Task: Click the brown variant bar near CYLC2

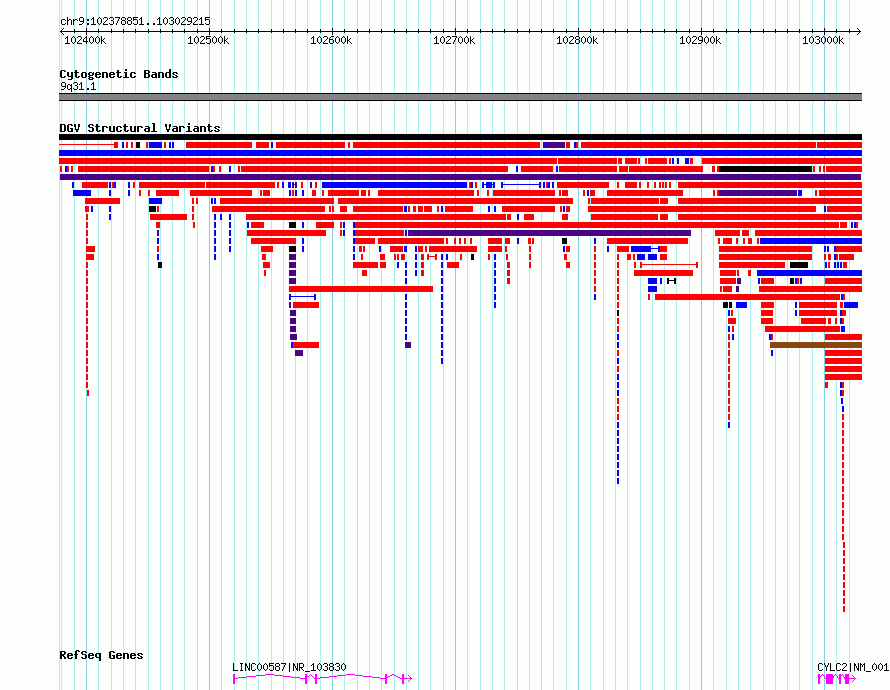Action: [x=816, y=345]
